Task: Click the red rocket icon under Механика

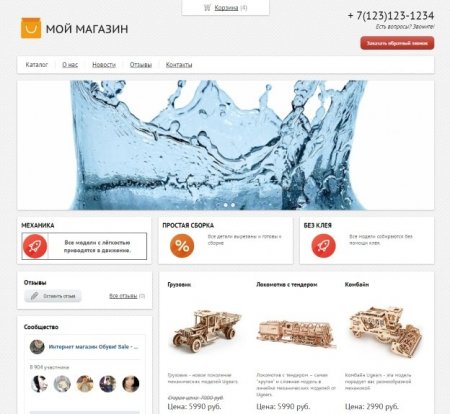Action: [35, 246]
